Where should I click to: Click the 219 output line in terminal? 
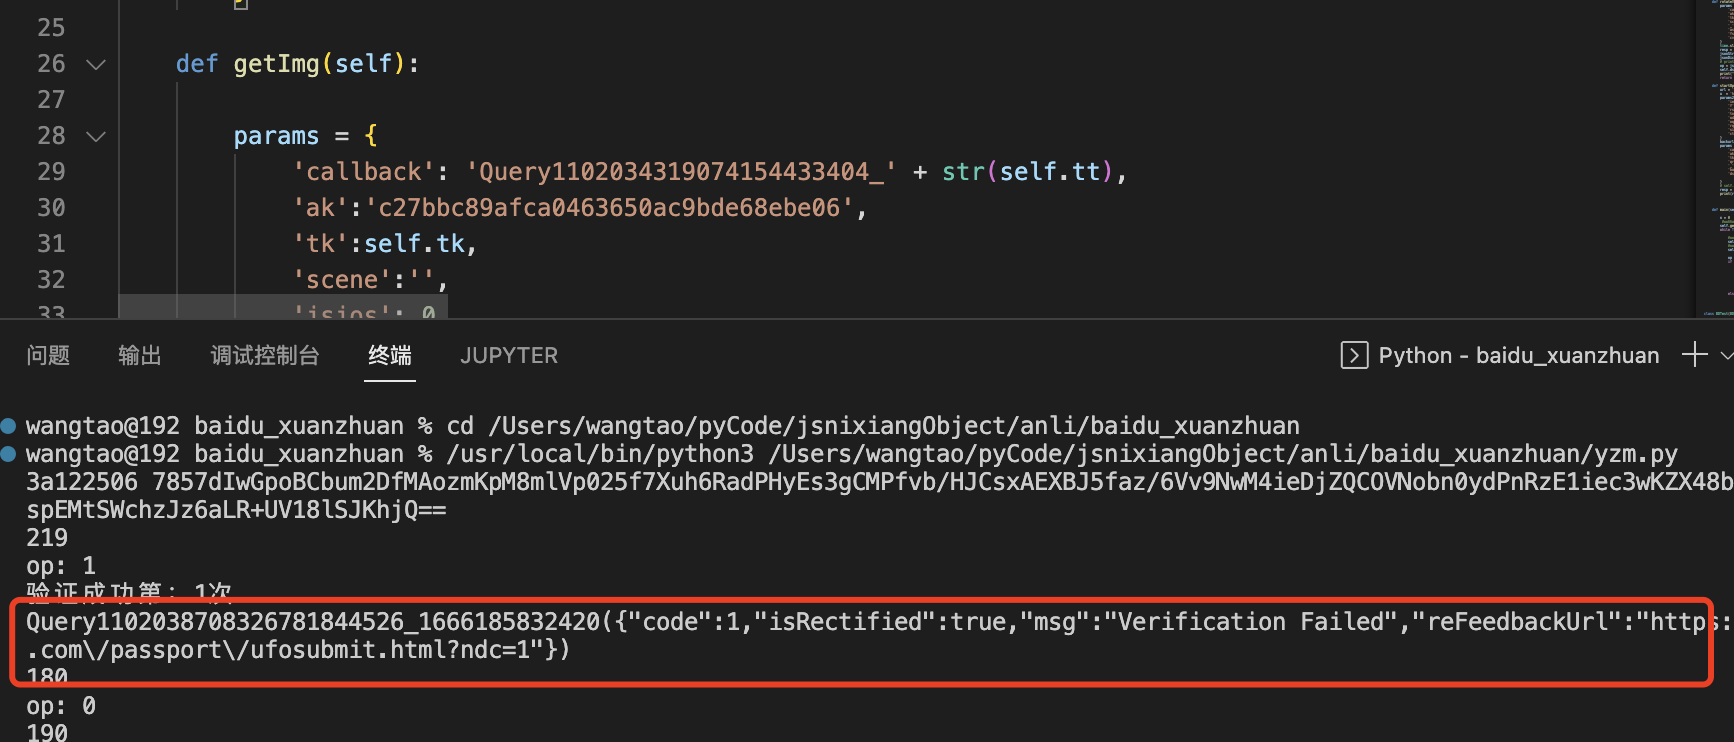pos(47,538)
